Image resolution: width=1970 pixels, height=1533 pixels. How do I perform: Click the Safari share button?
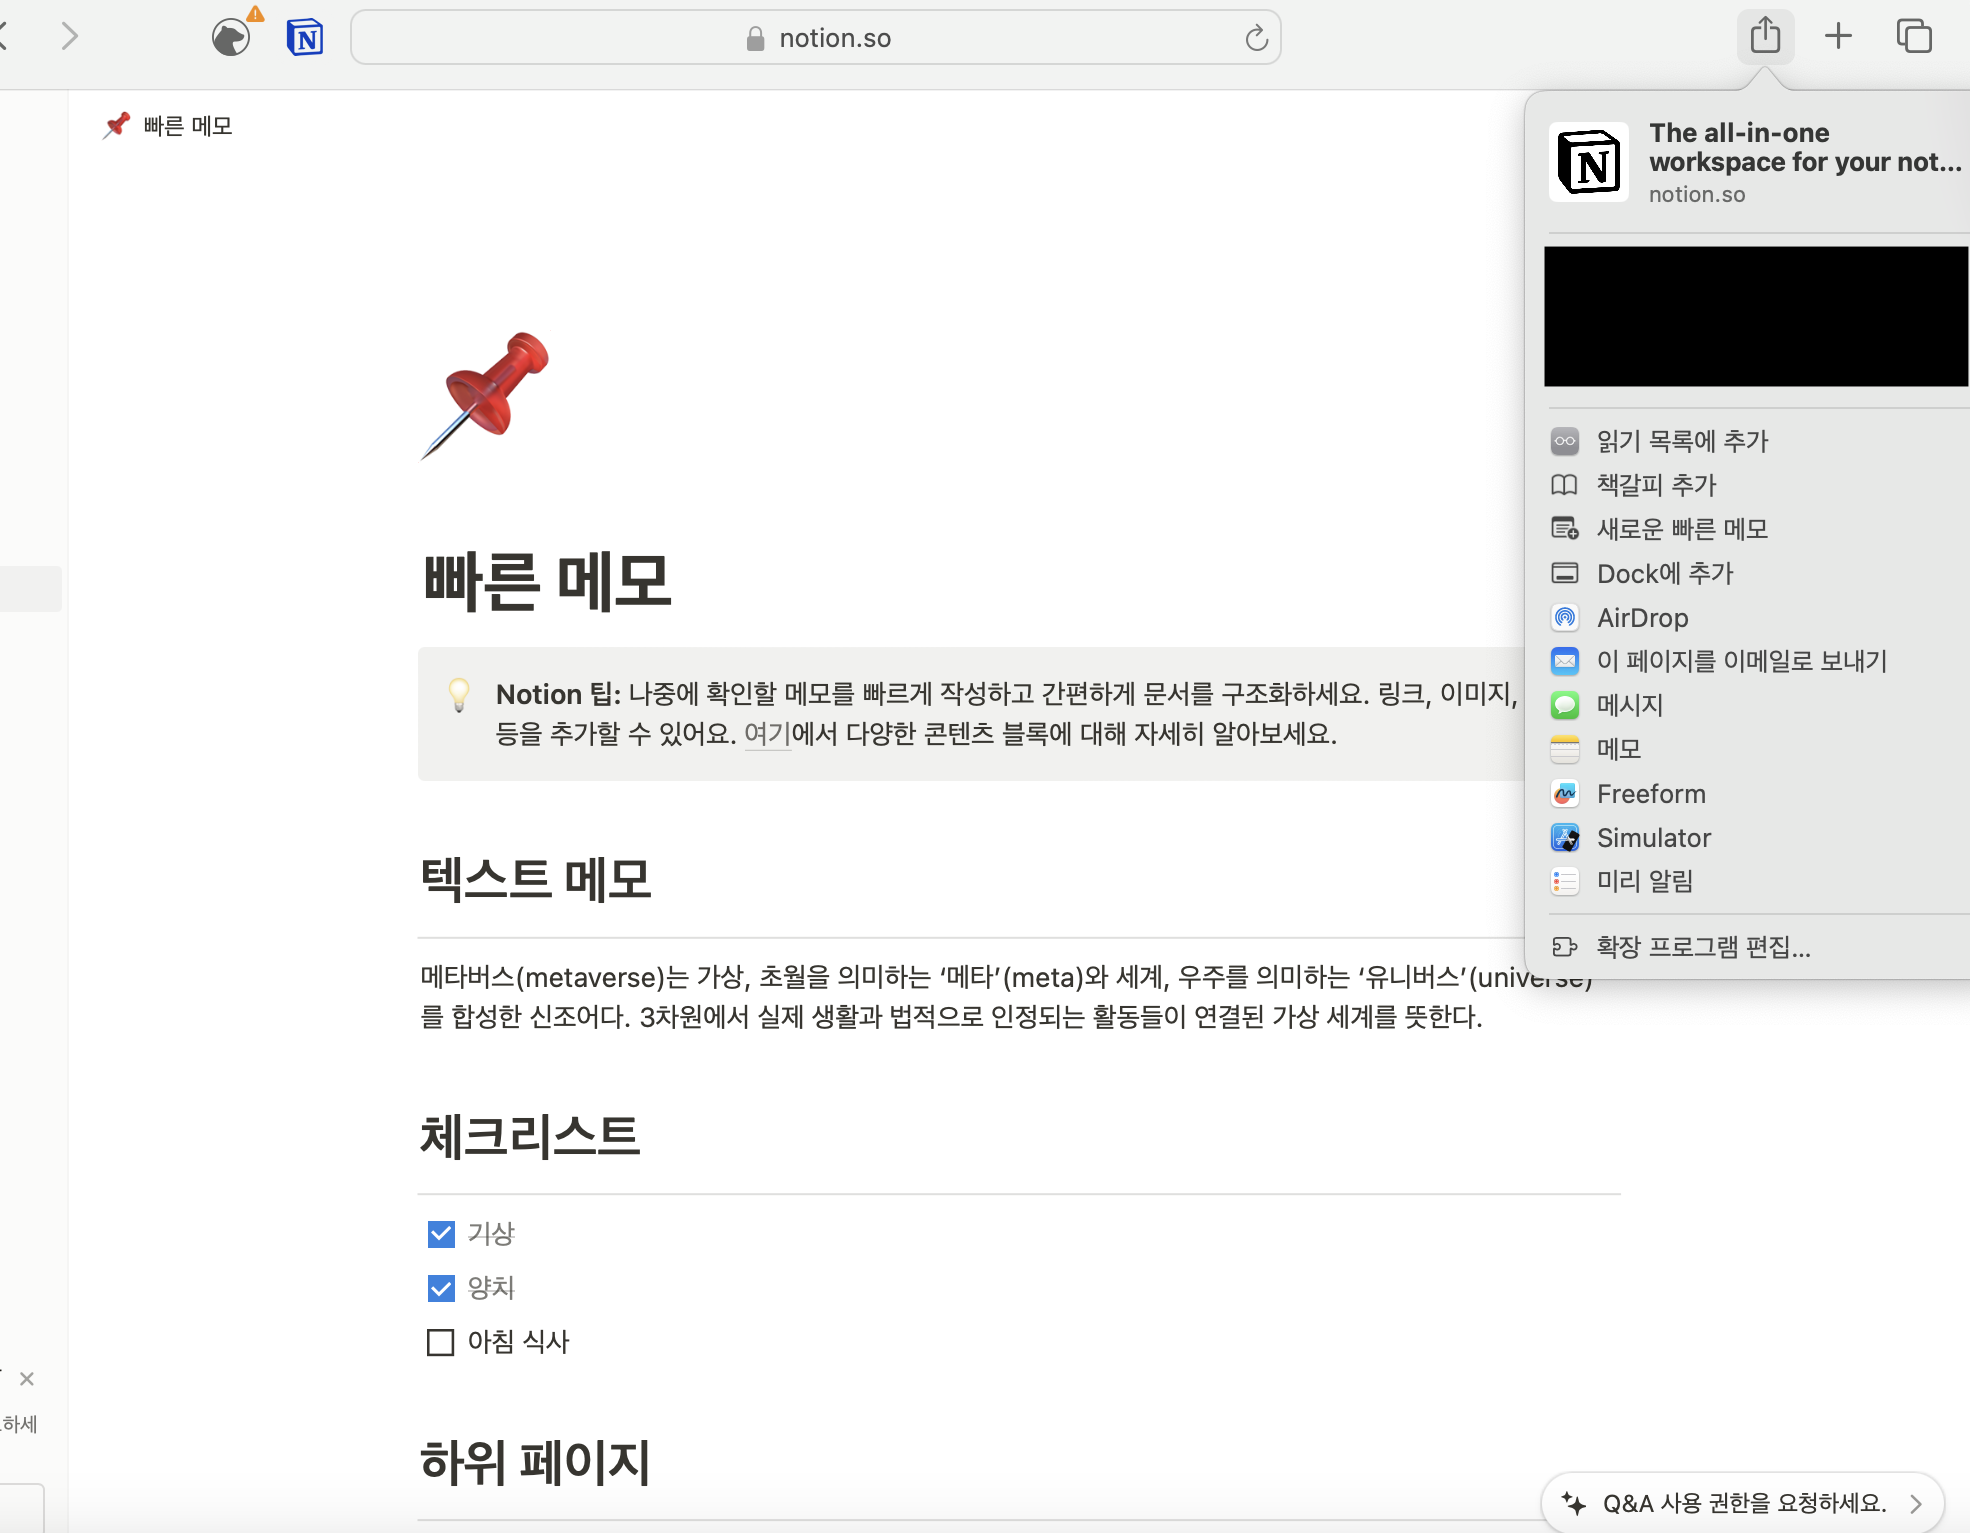tap(1765, 37)
